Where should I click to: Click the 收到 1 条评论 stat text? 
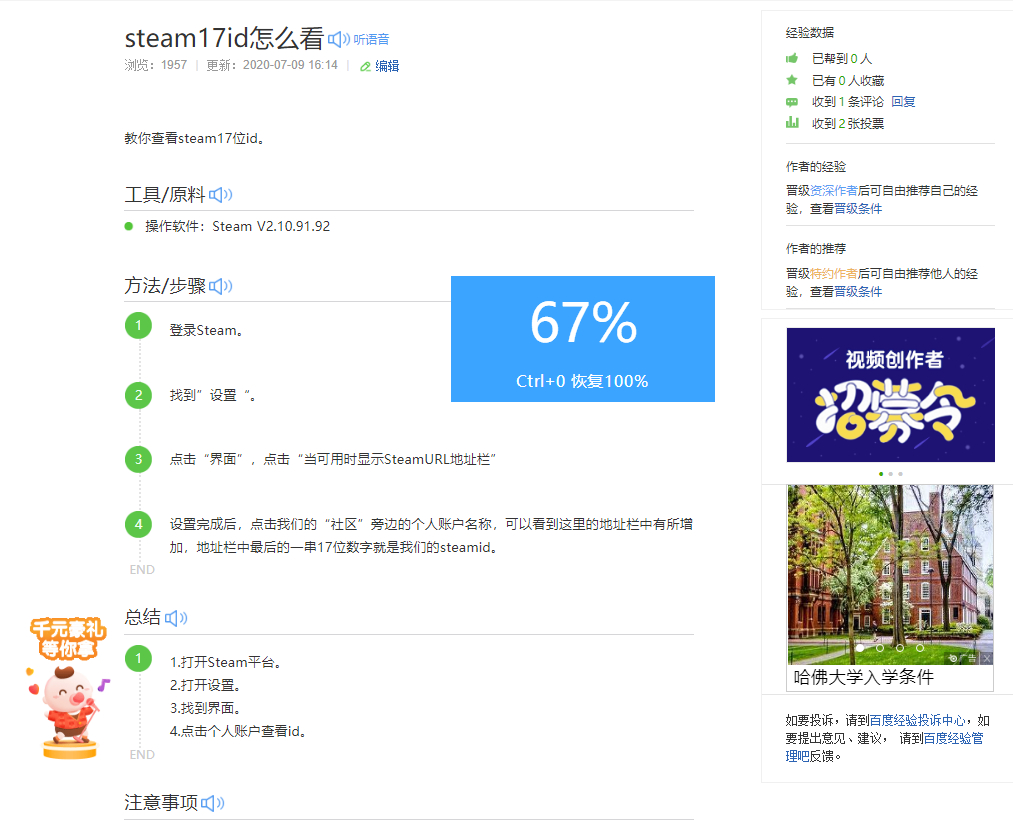tap(848, 101)
